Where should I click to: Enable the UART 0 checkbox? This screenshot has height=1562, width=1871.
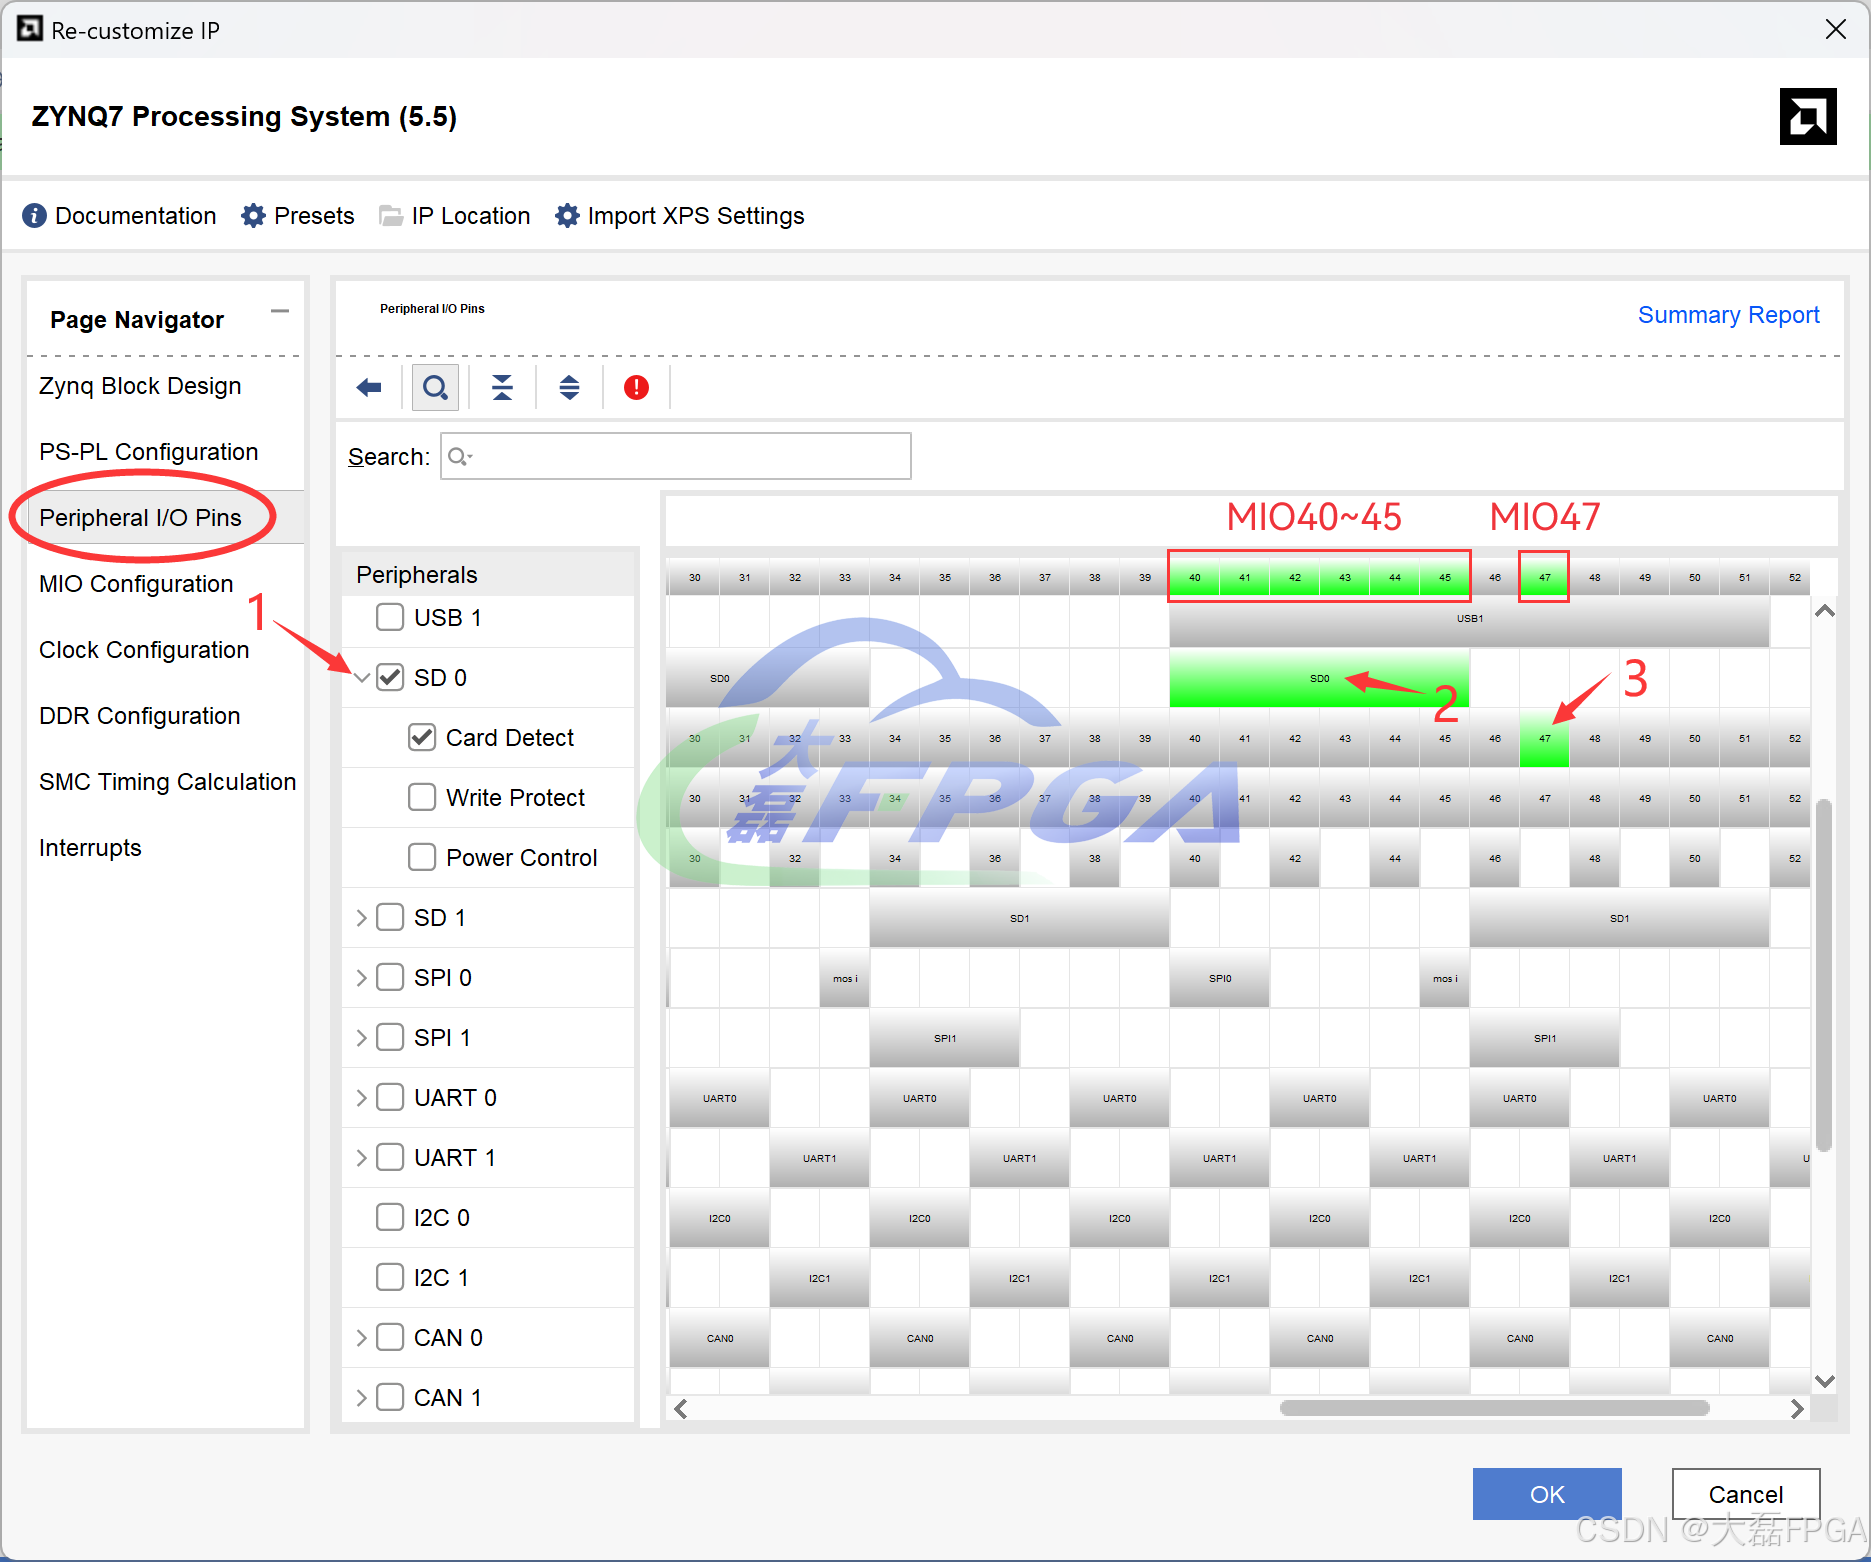[390, 1097]
